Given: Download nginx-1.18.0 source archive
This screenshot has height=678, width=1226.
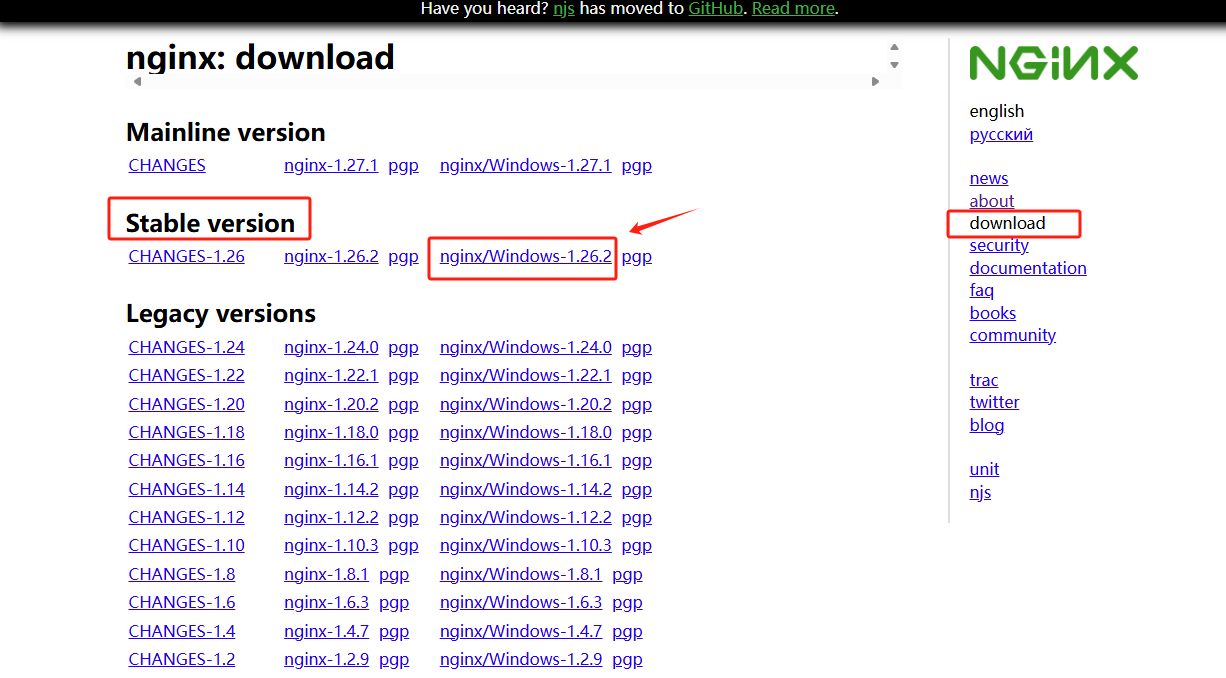Looking at the screenshot, I should coord(331,432).
